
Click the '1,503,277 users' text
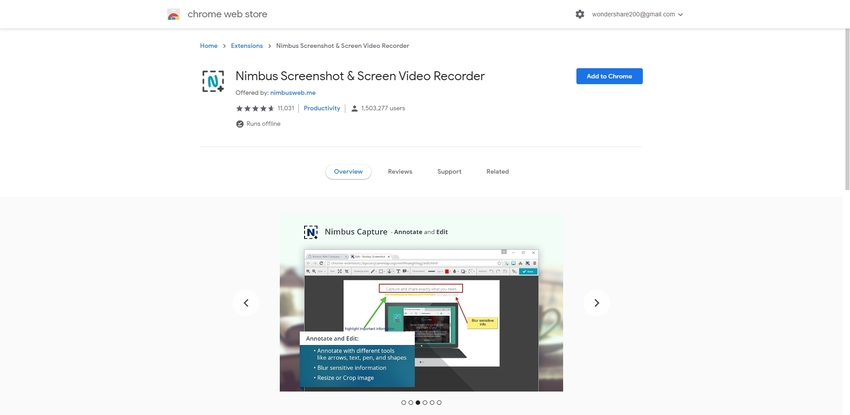pyautogui.click(x=383, y=108)
